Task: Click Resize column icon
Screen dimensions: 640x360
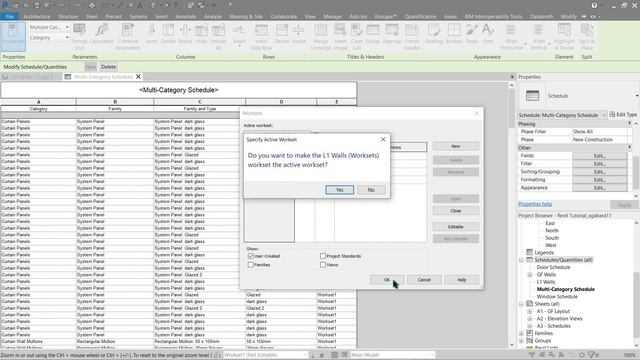Action: click(185, 33)
